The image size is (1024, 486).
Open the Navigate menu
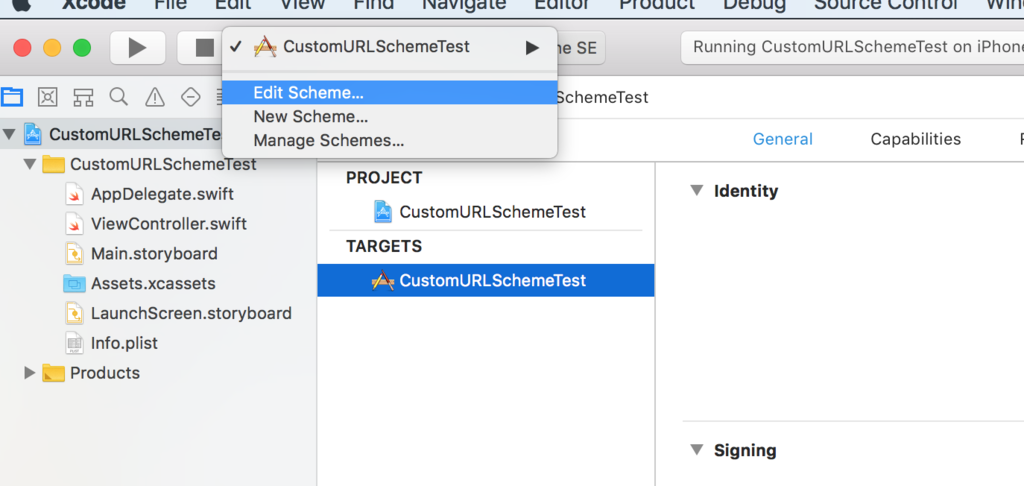tap(464, 5)
